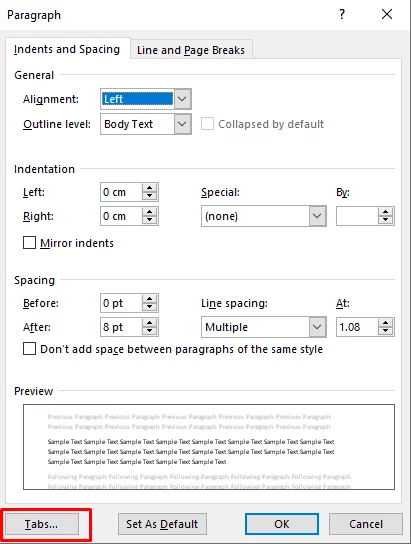Click the Body Text outline level box
This screenshot has width=411, height=544.
(137, 124)
